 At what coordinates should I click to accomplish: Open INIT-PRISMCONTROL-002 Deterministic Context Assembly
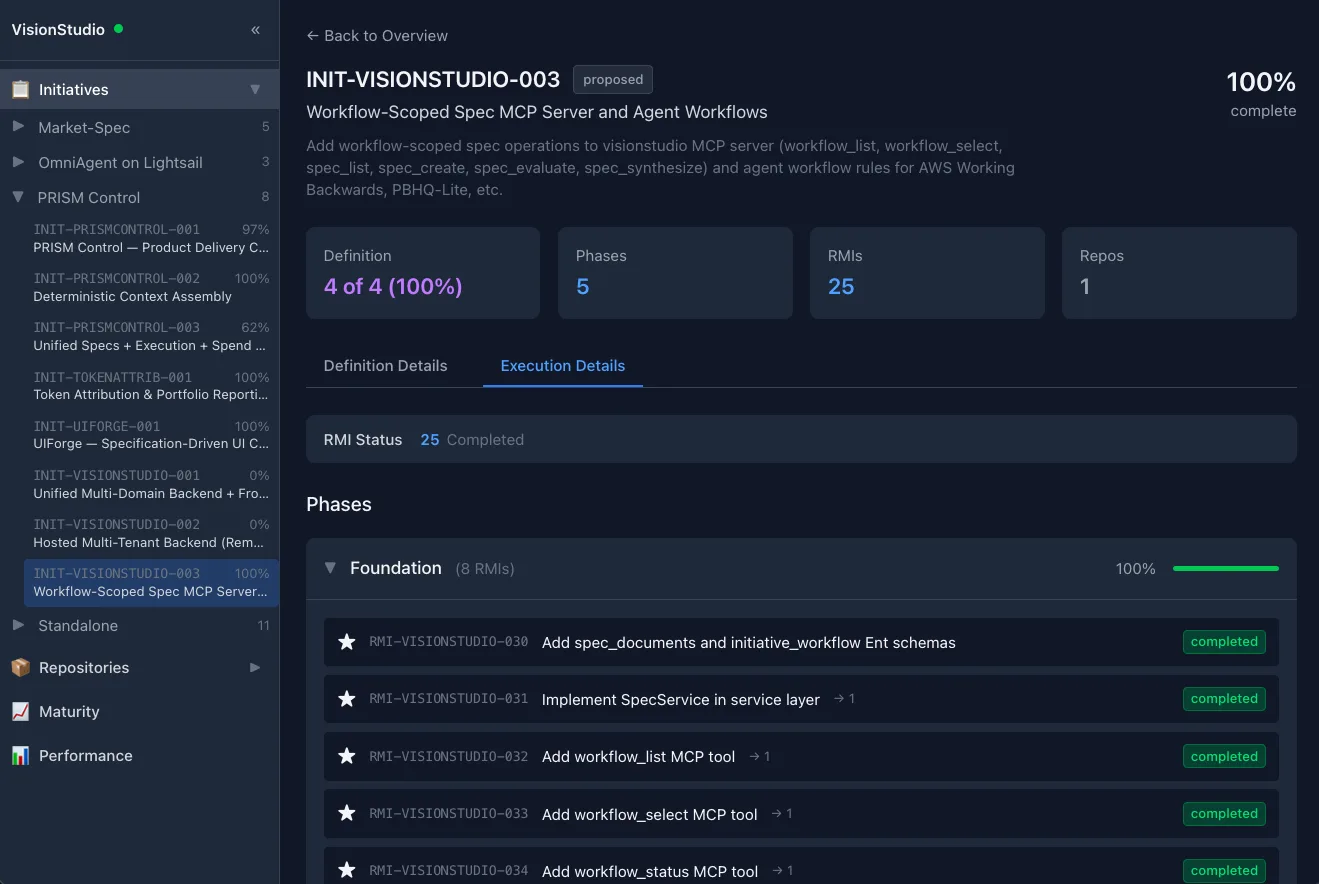(151, 287)
